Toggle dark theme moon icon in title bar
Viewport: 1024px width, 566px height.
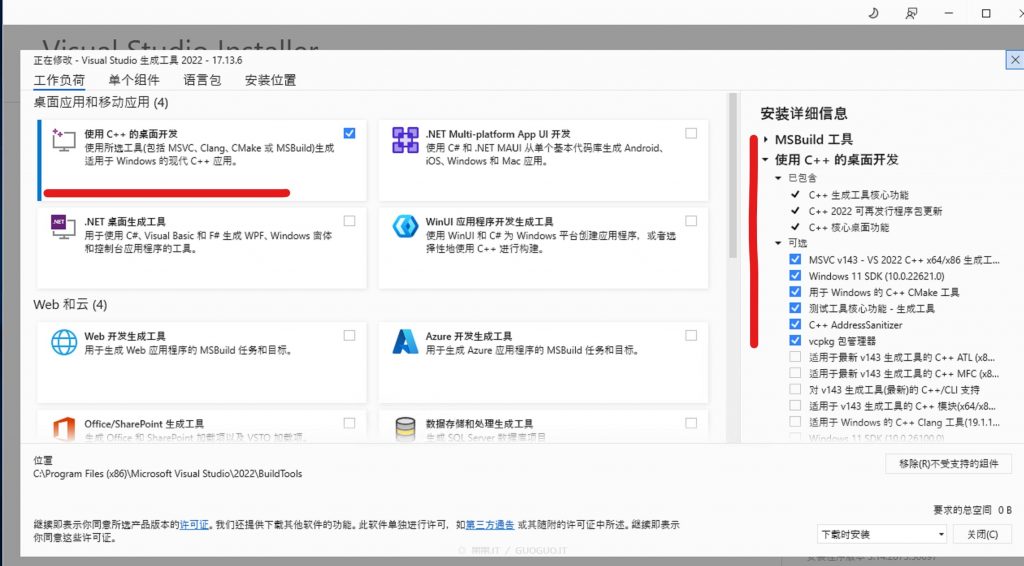(873, 12)
